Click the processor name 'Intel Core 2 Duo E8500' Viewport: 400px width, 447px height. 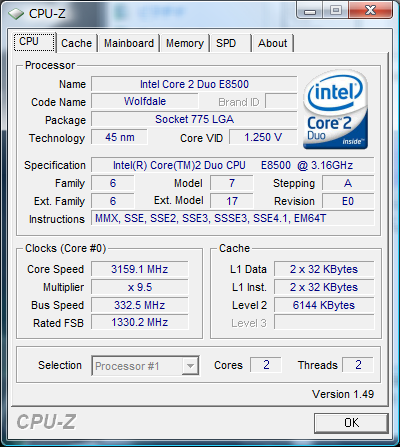coord(194,84)
